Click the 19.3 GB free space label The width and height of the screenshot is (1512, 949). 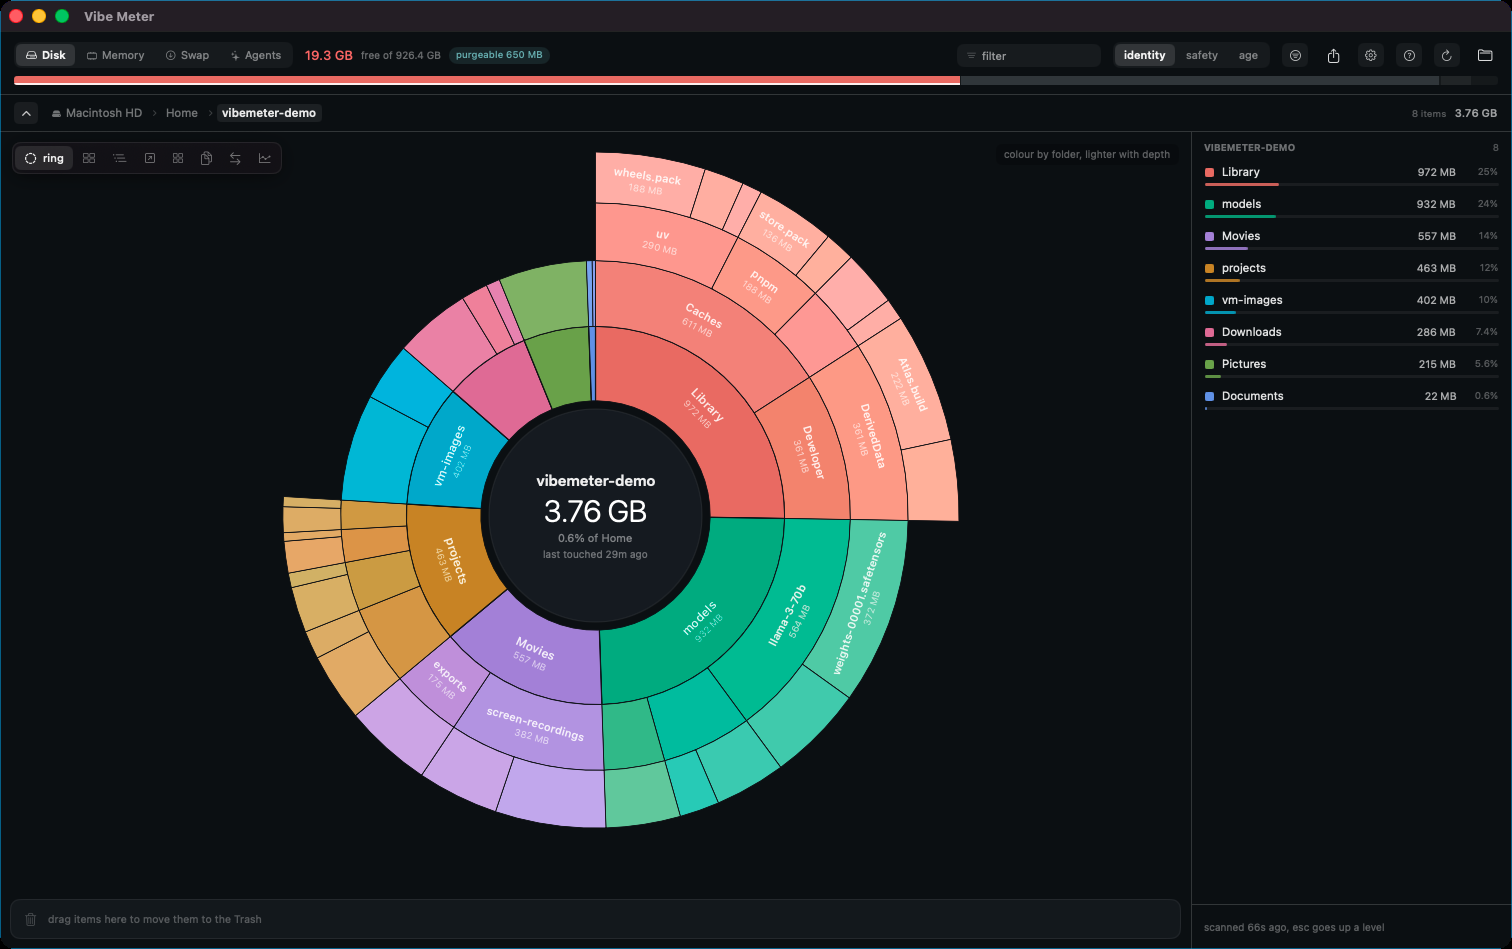click(329, 55)
